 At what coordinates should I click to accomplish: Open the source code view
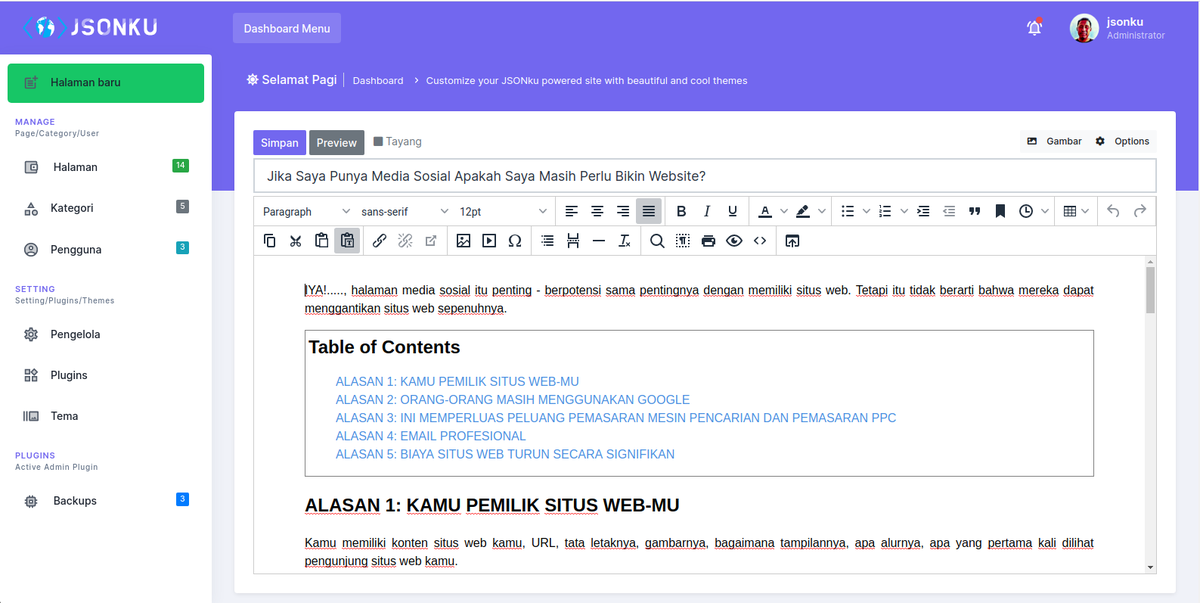coord(760,240)
